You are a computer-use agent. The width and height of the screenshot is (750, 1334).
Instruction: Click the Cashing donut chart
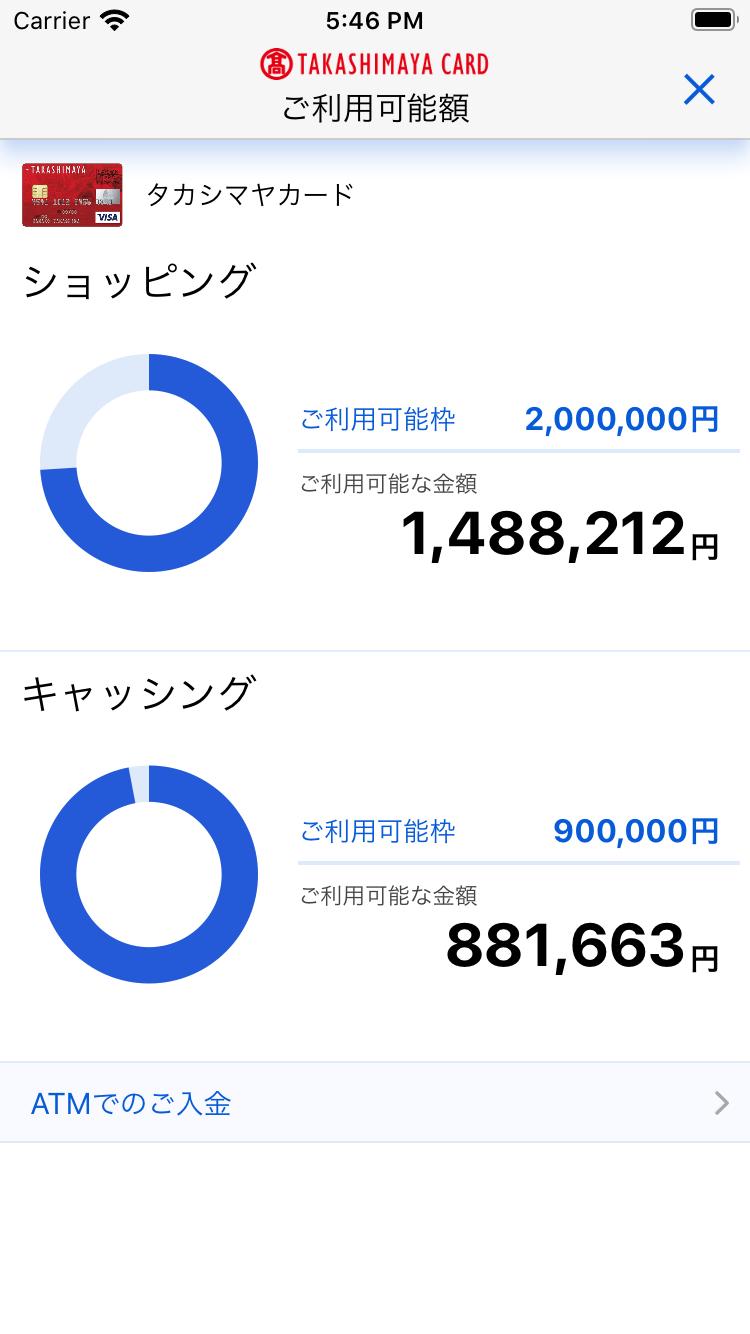pos(149,875)
